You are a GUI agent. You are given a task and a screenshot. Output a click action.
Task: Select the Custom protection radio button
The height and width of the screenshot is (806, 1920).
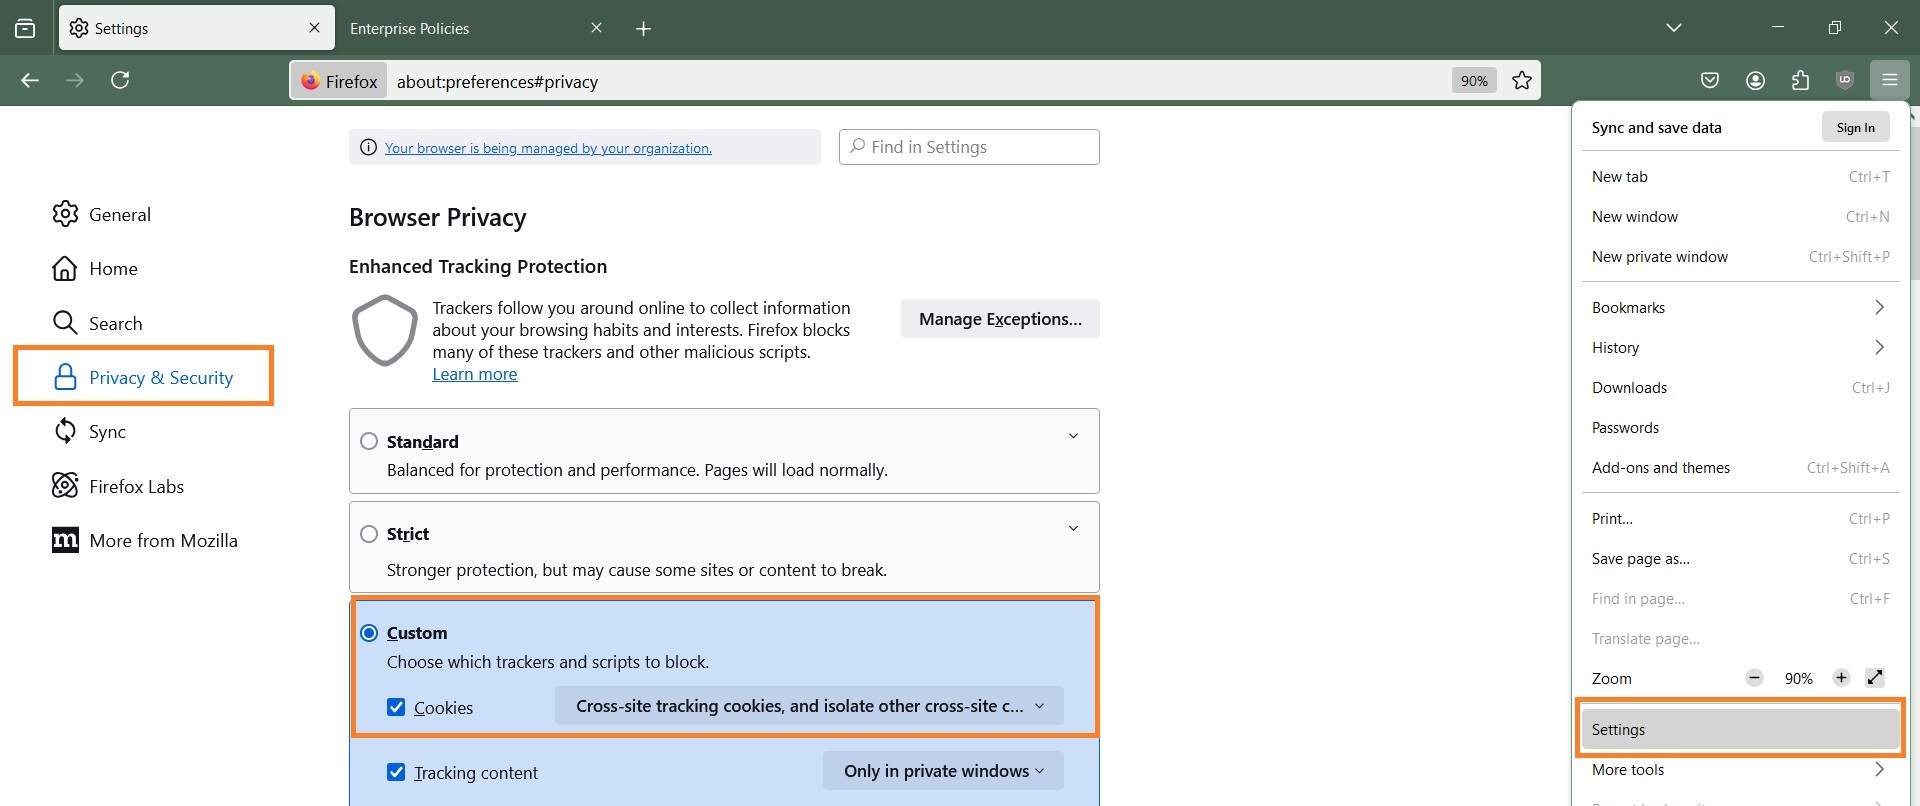[x=369, y=633]
